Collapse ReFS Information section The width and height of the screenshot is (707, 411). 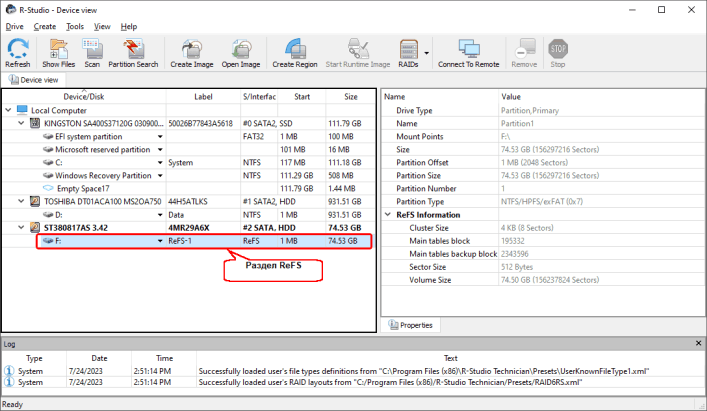[388, 215]
